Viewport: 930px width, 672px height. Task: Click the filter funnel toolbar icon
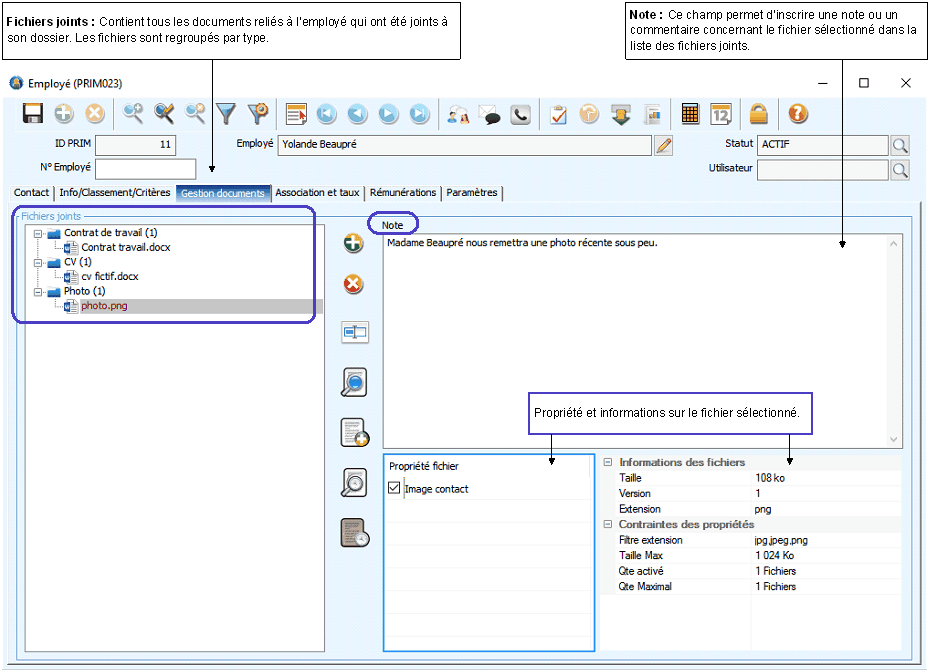(x=226, y=114)
